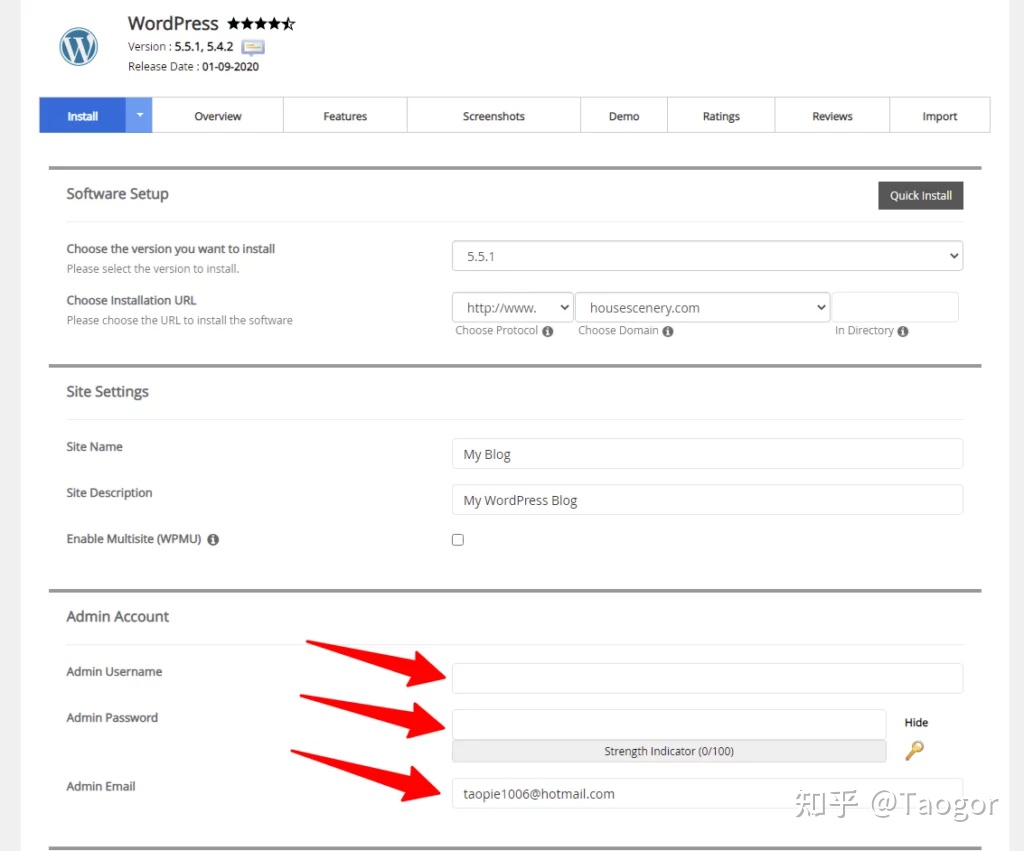Click the Admin Email field
Screen dimensions: 1024x851
(707, 793)
